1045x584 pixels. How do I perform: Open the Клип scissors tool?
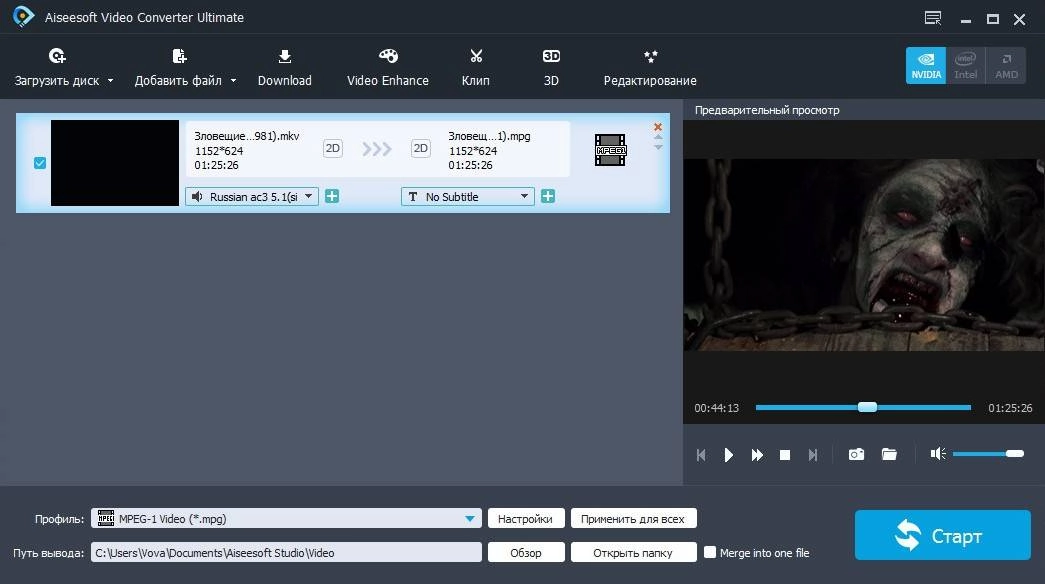[x=476, y=68]
